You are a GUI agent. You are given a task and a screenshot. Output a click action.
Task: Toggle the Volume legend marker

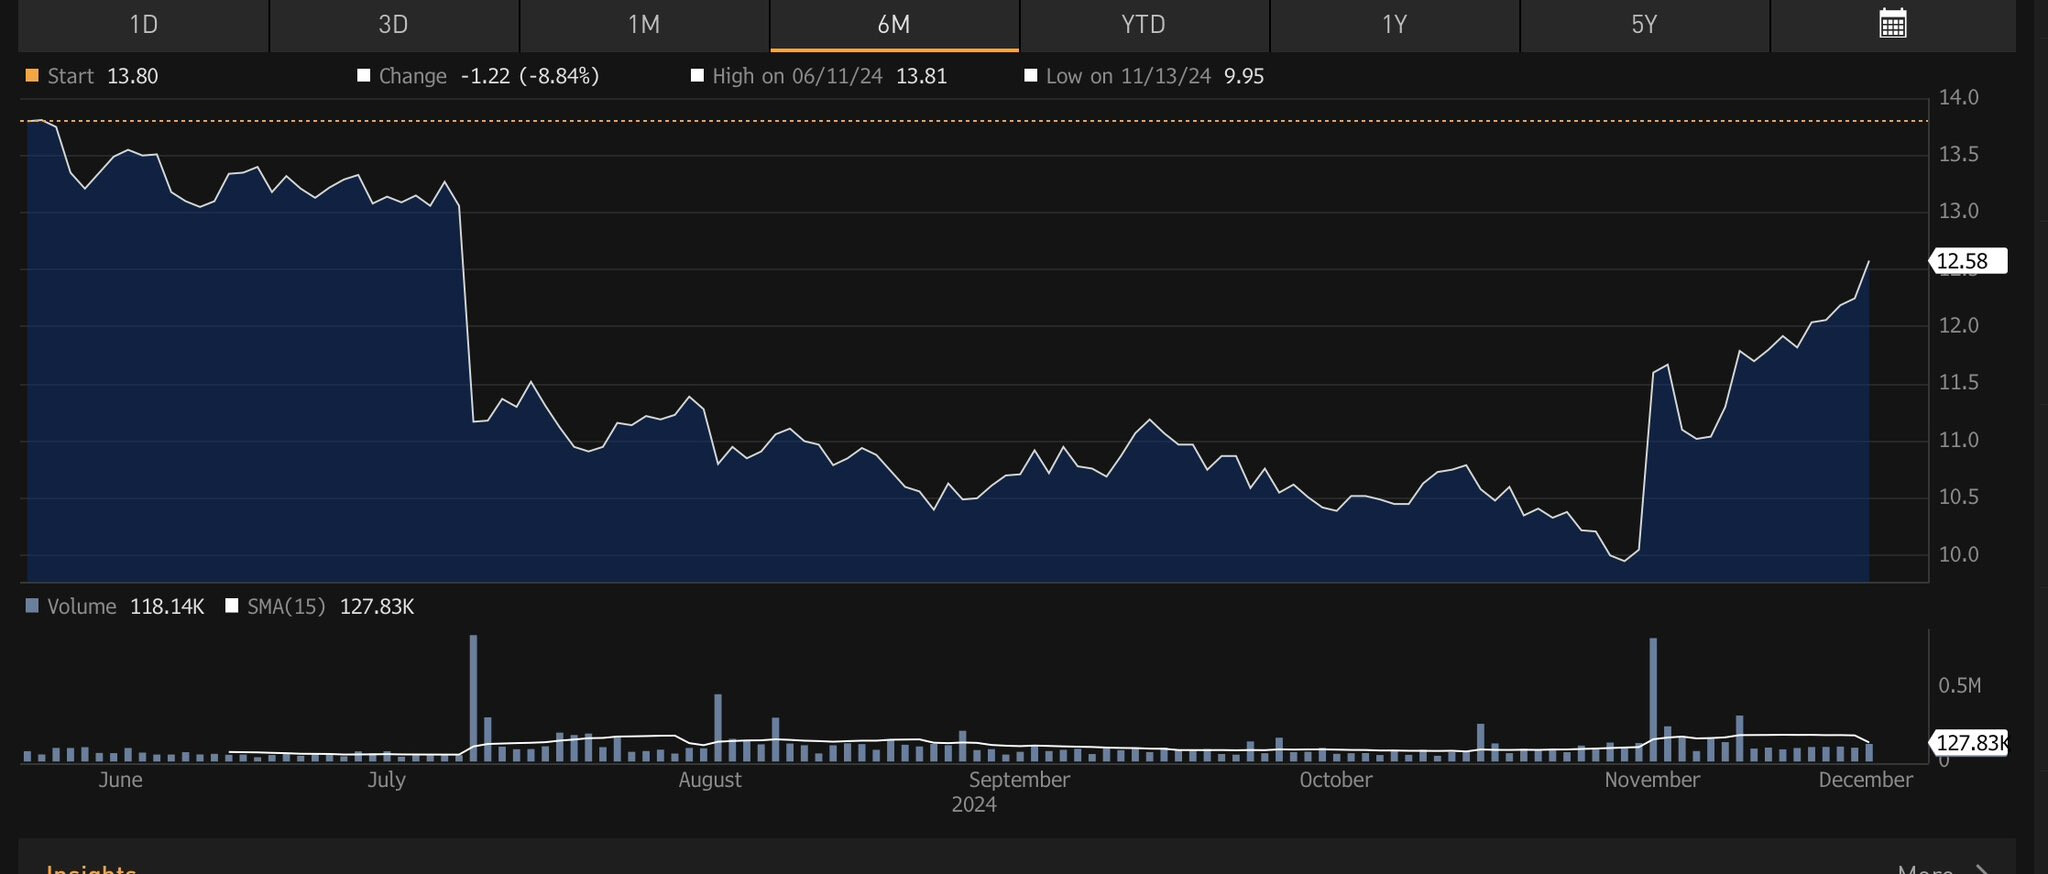(x=32, y=606)
